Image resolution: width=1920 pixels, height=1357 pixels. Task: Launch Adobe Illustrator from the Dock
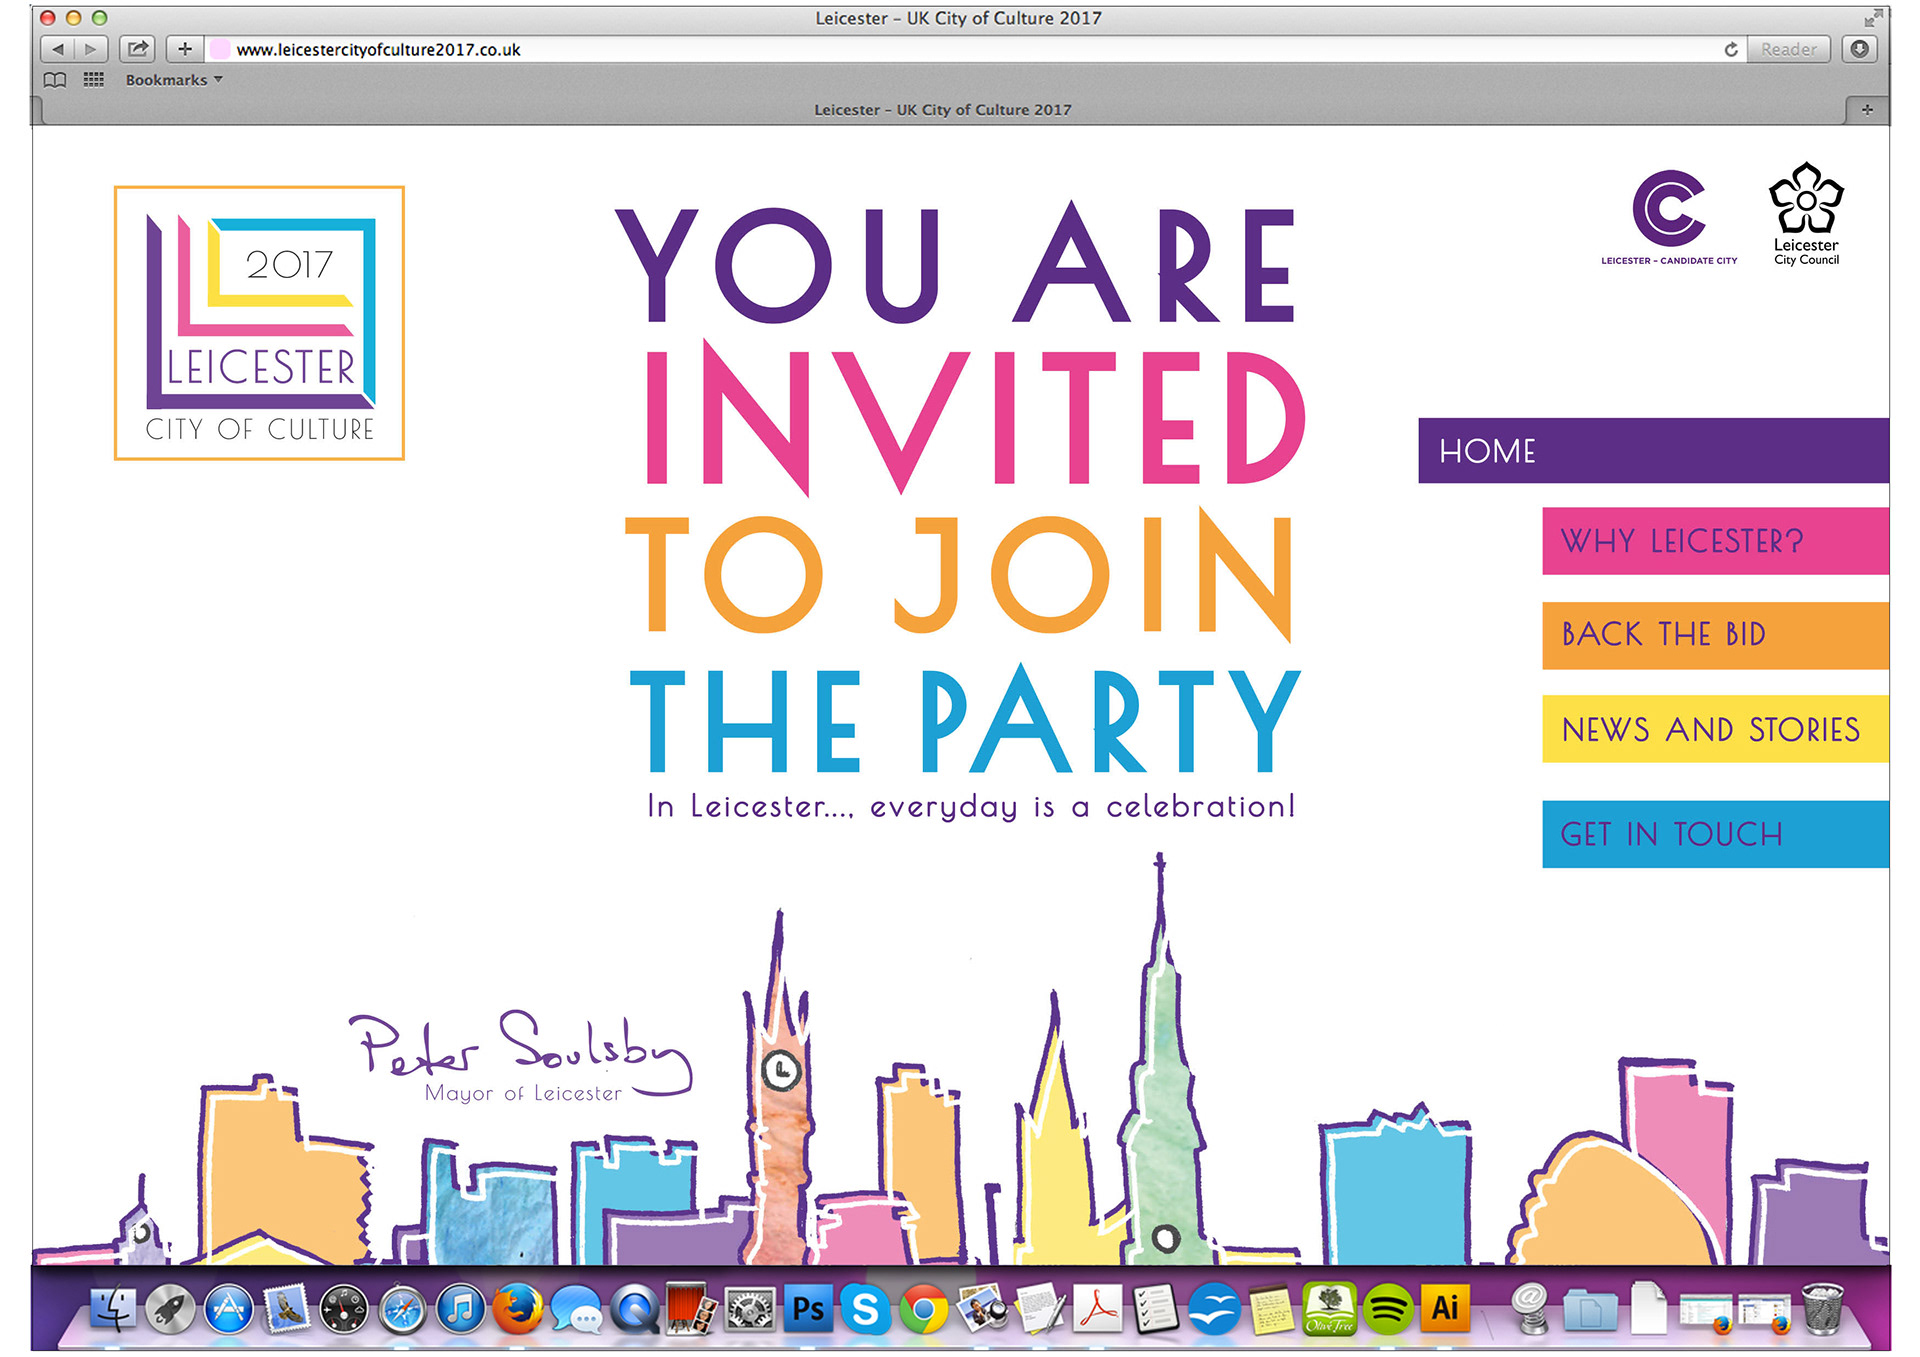1445,1309
